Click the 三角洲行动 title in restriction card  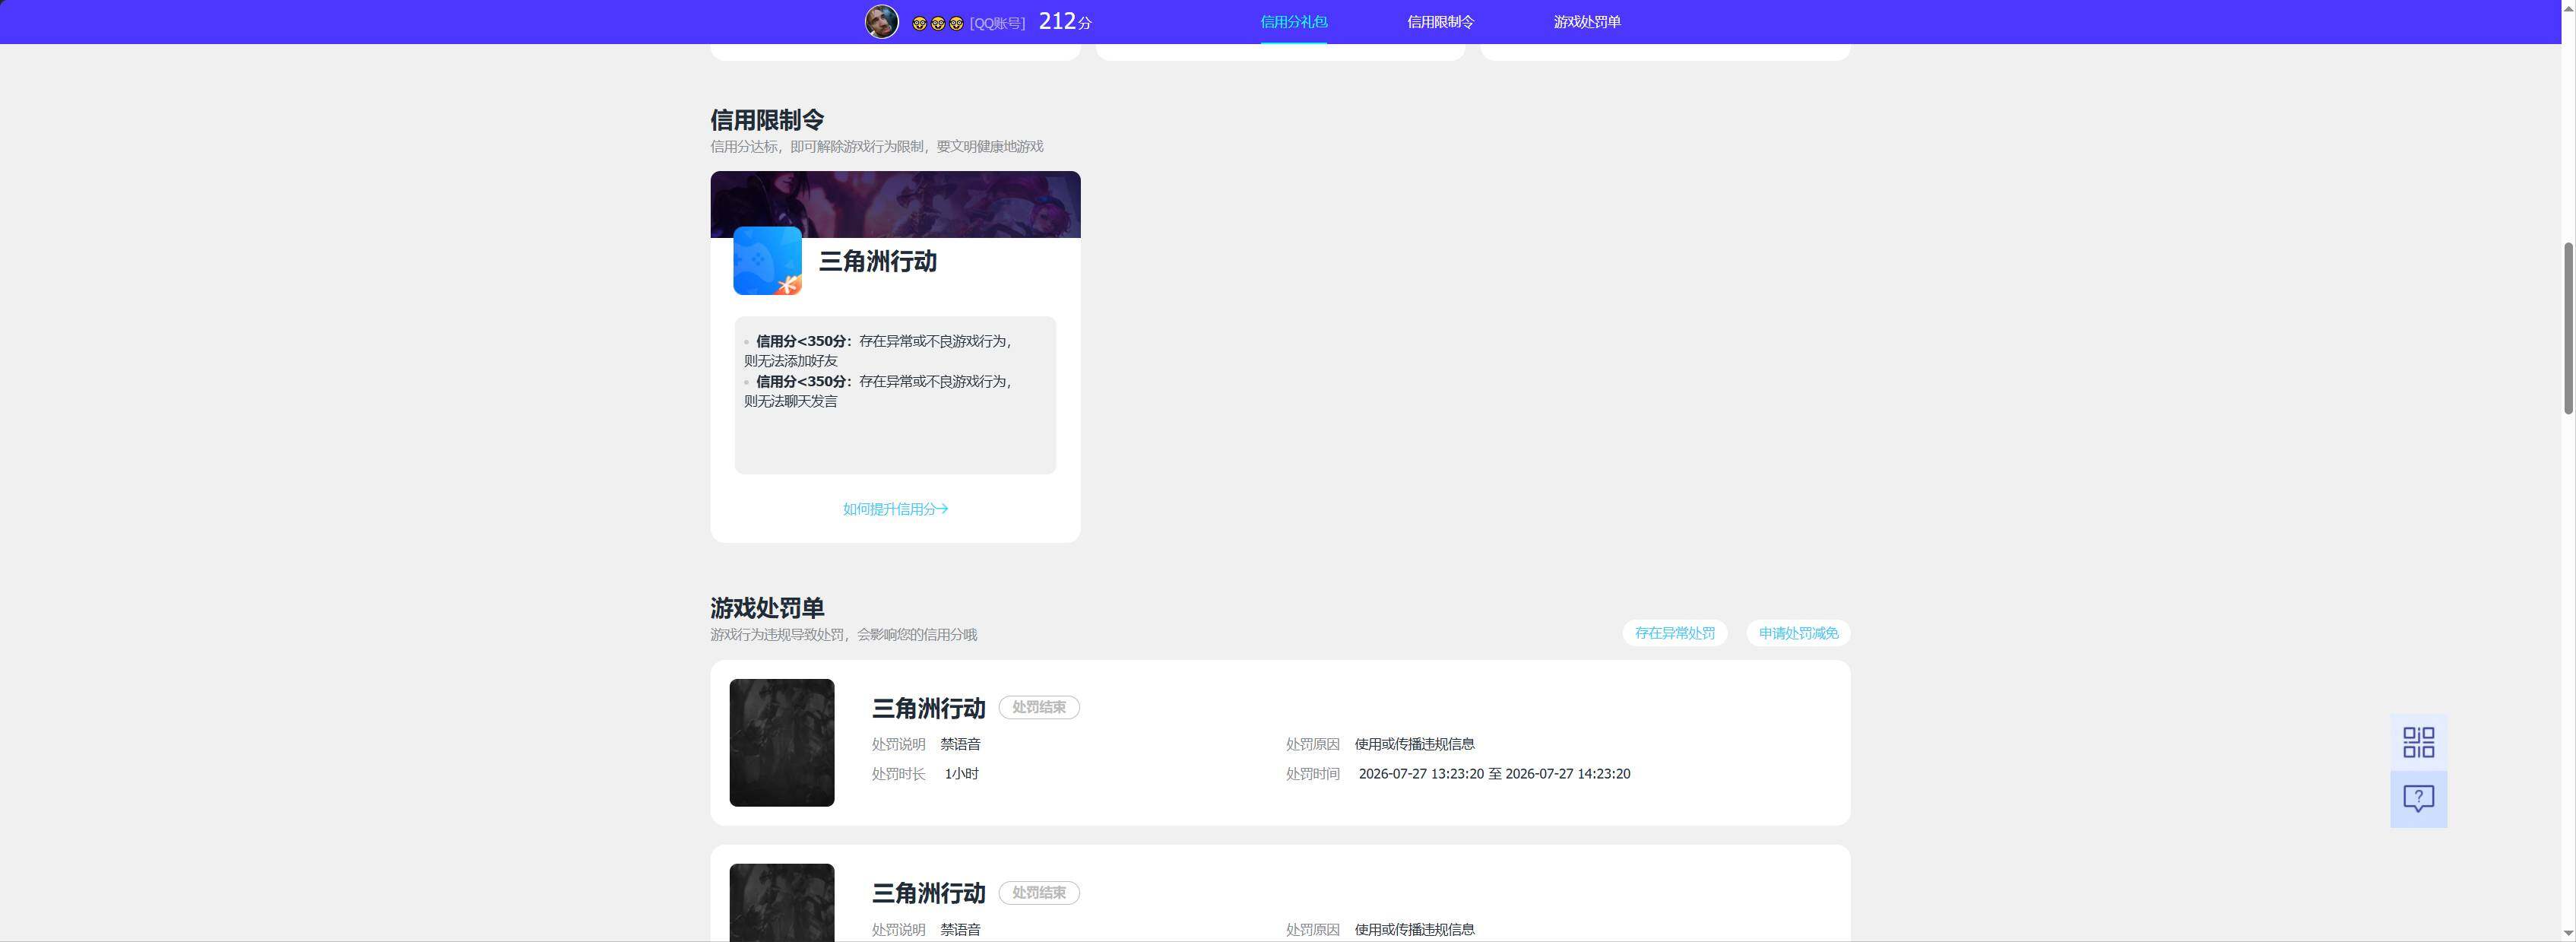tap(877, 261)
